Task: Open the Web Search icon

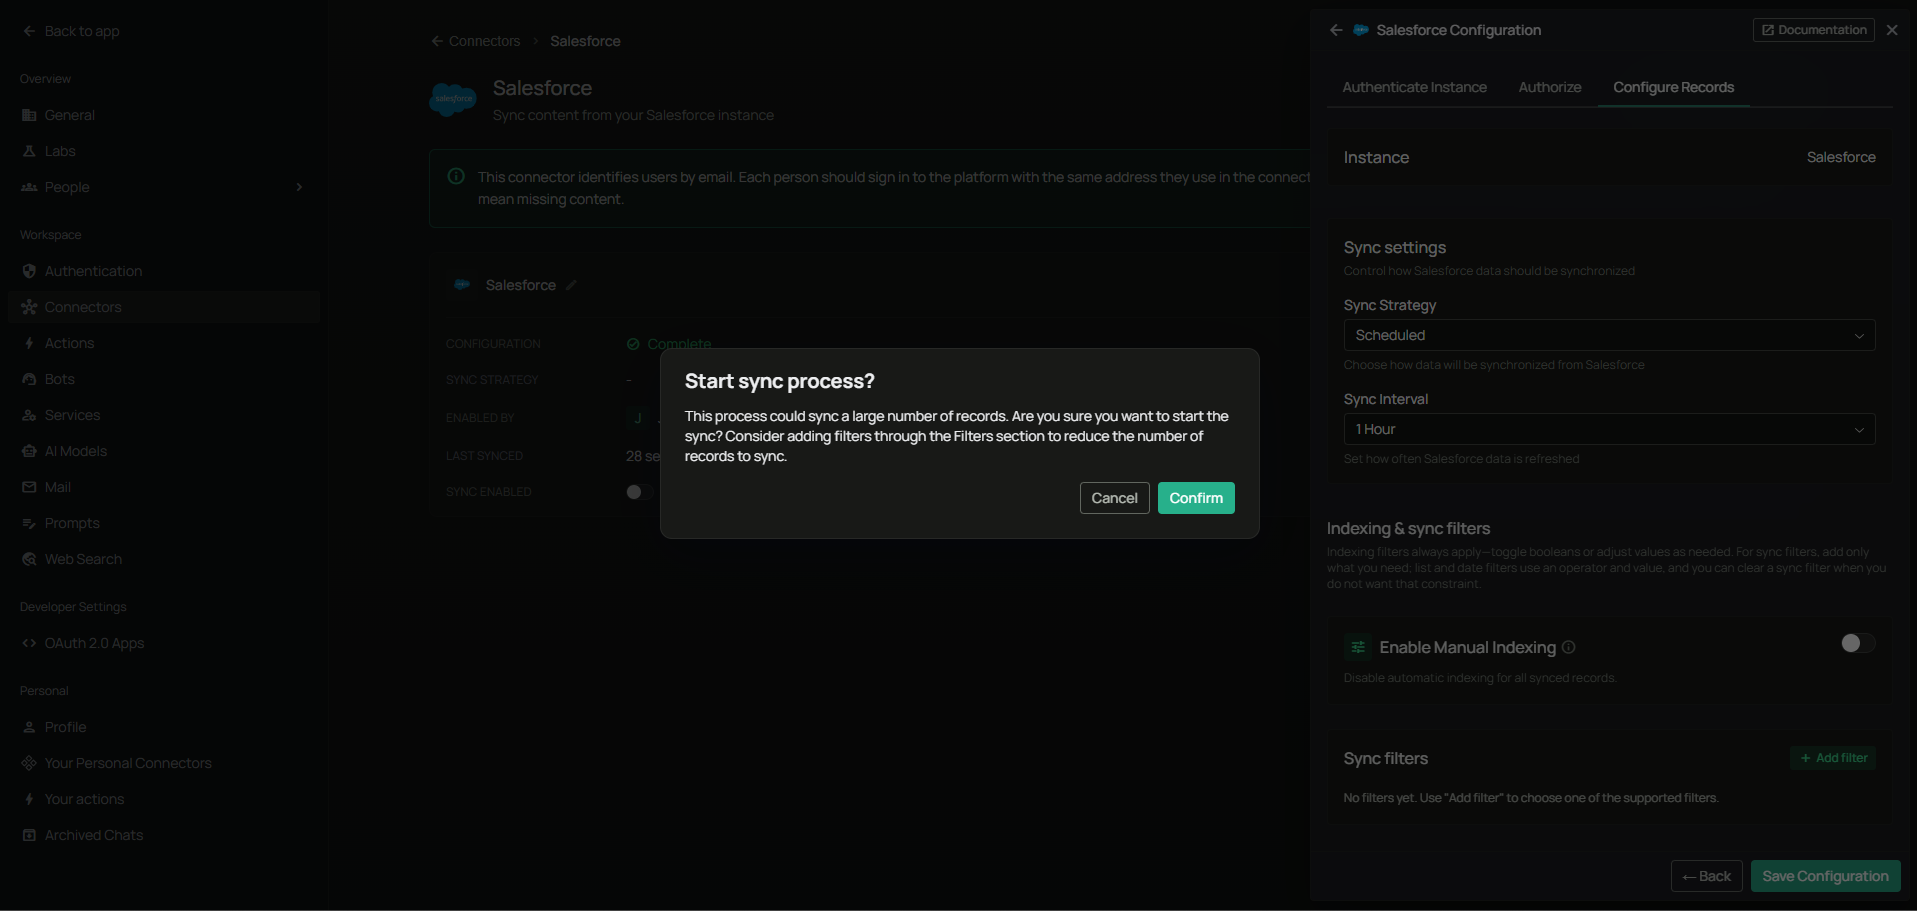Action: pyautogui.click(x=29, y=559)
